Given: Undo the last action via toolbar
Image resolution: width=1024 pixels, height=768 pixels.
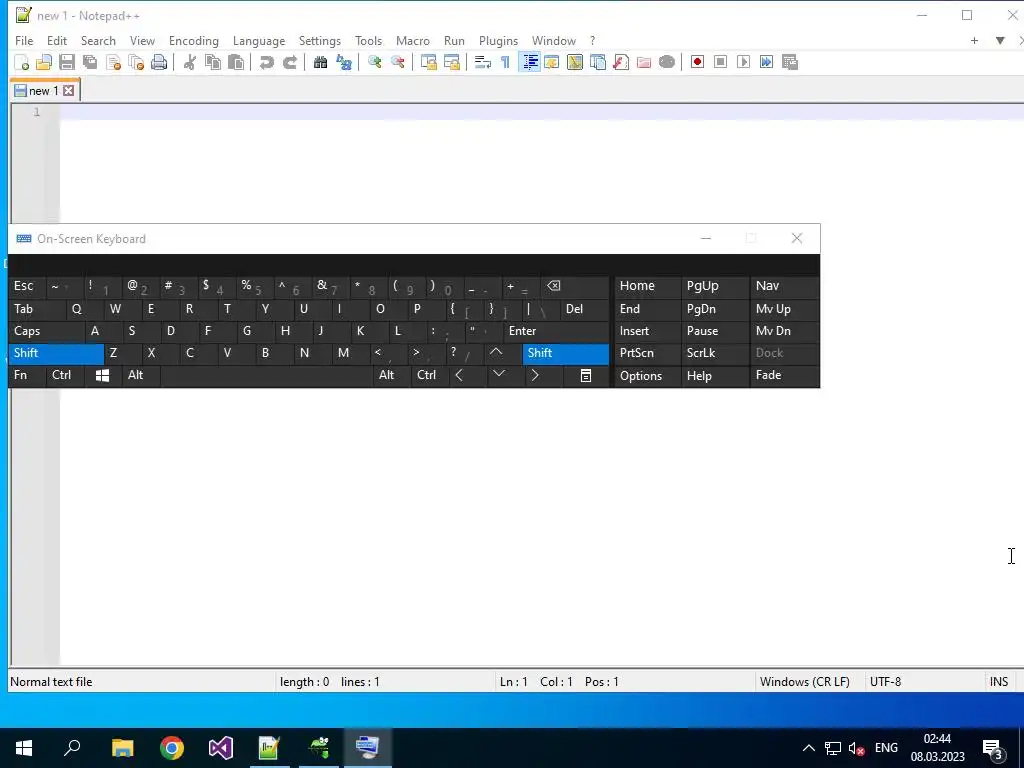Looking at the screenshot, I should tap(266, 62).
